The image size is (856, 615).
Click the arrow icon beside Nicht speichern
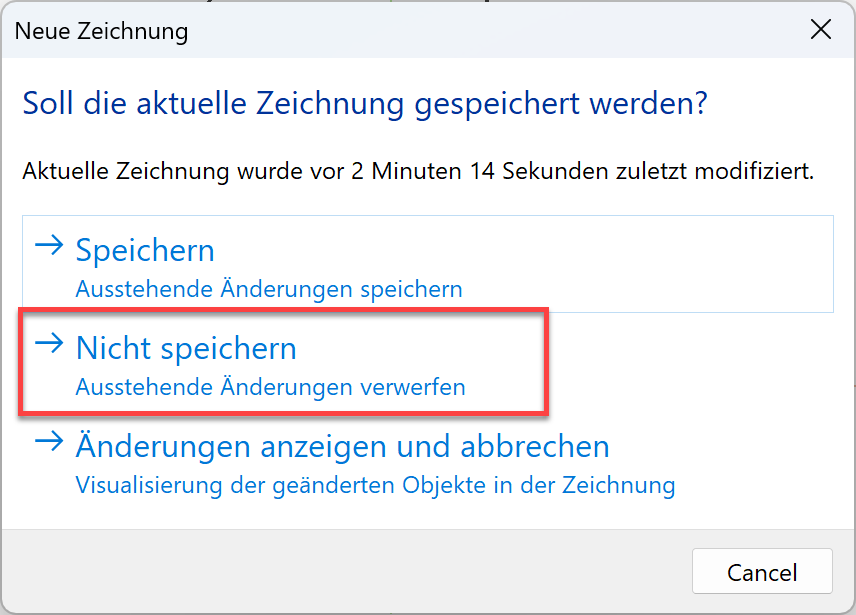pos(49,345)
